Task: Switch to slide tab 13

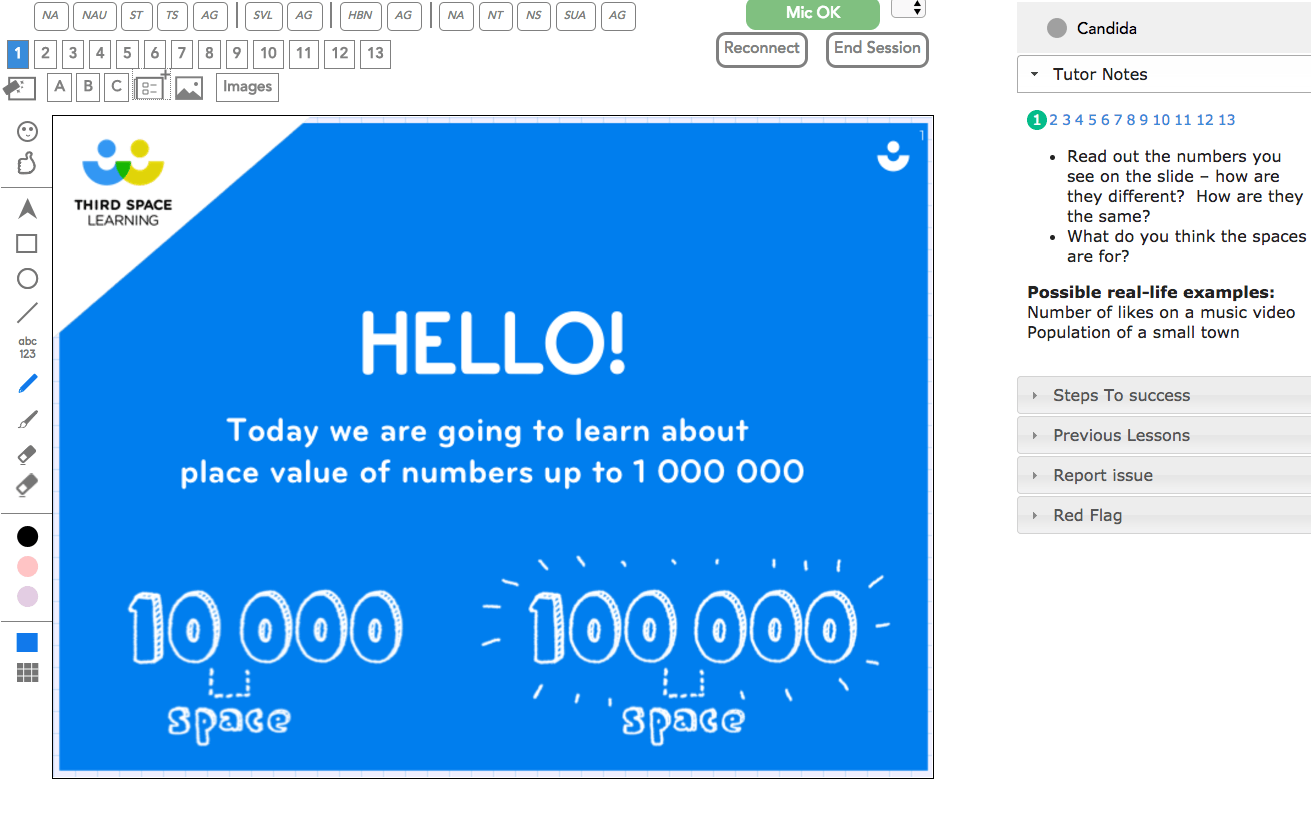Action: pyautogui.click(x=375, y=53)
